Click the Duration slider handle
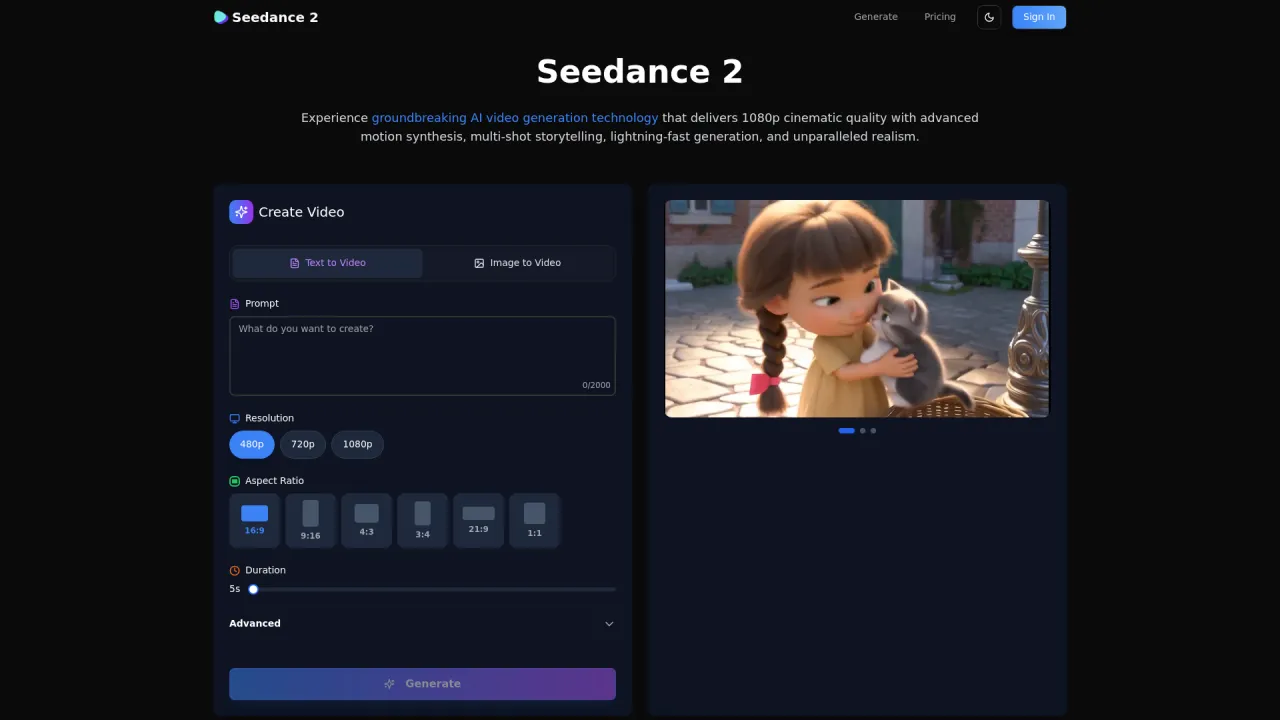The width and height of the screenshot is (1280, 720). coord(253,589)
